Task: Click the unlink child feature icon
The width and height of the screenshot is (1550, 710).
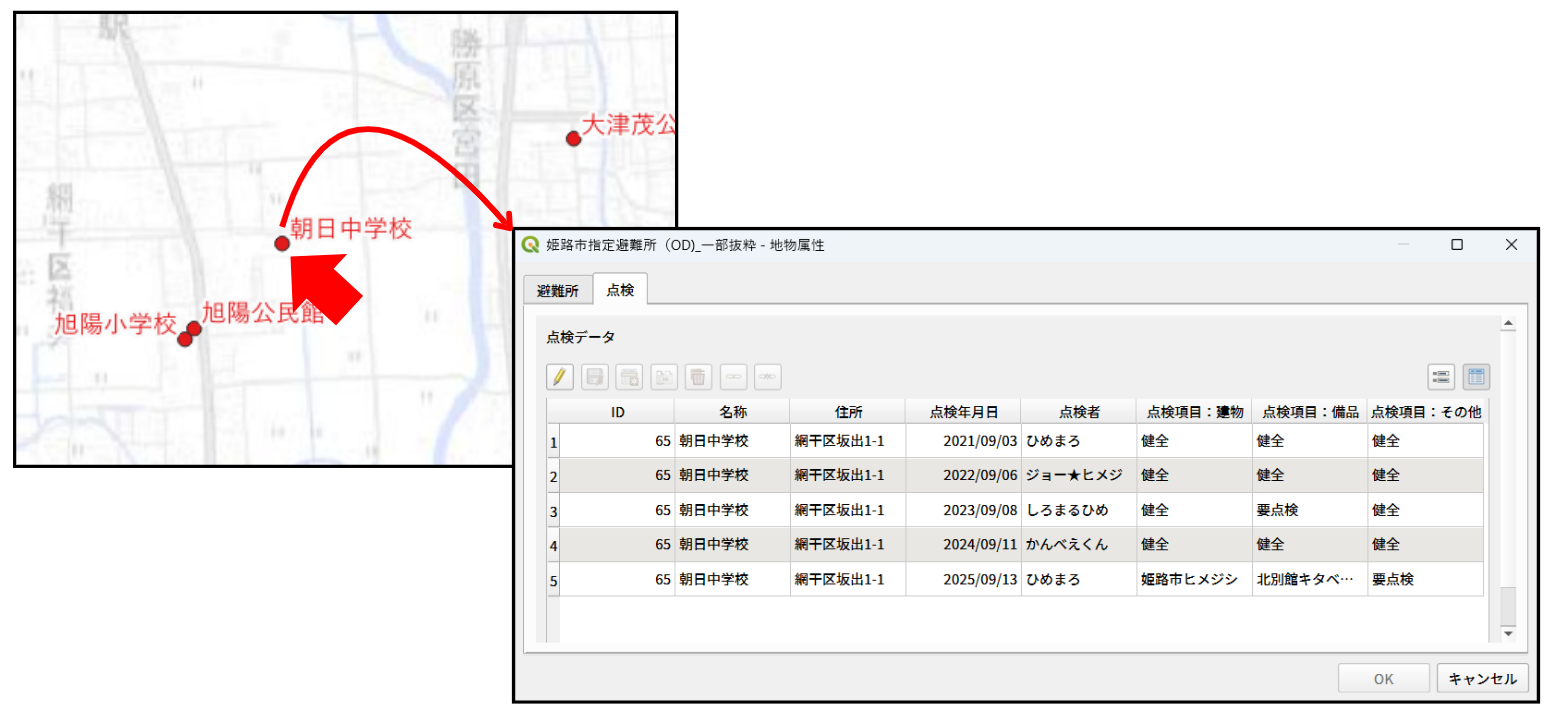Action: pyautogui.click(x=768, y=377)
